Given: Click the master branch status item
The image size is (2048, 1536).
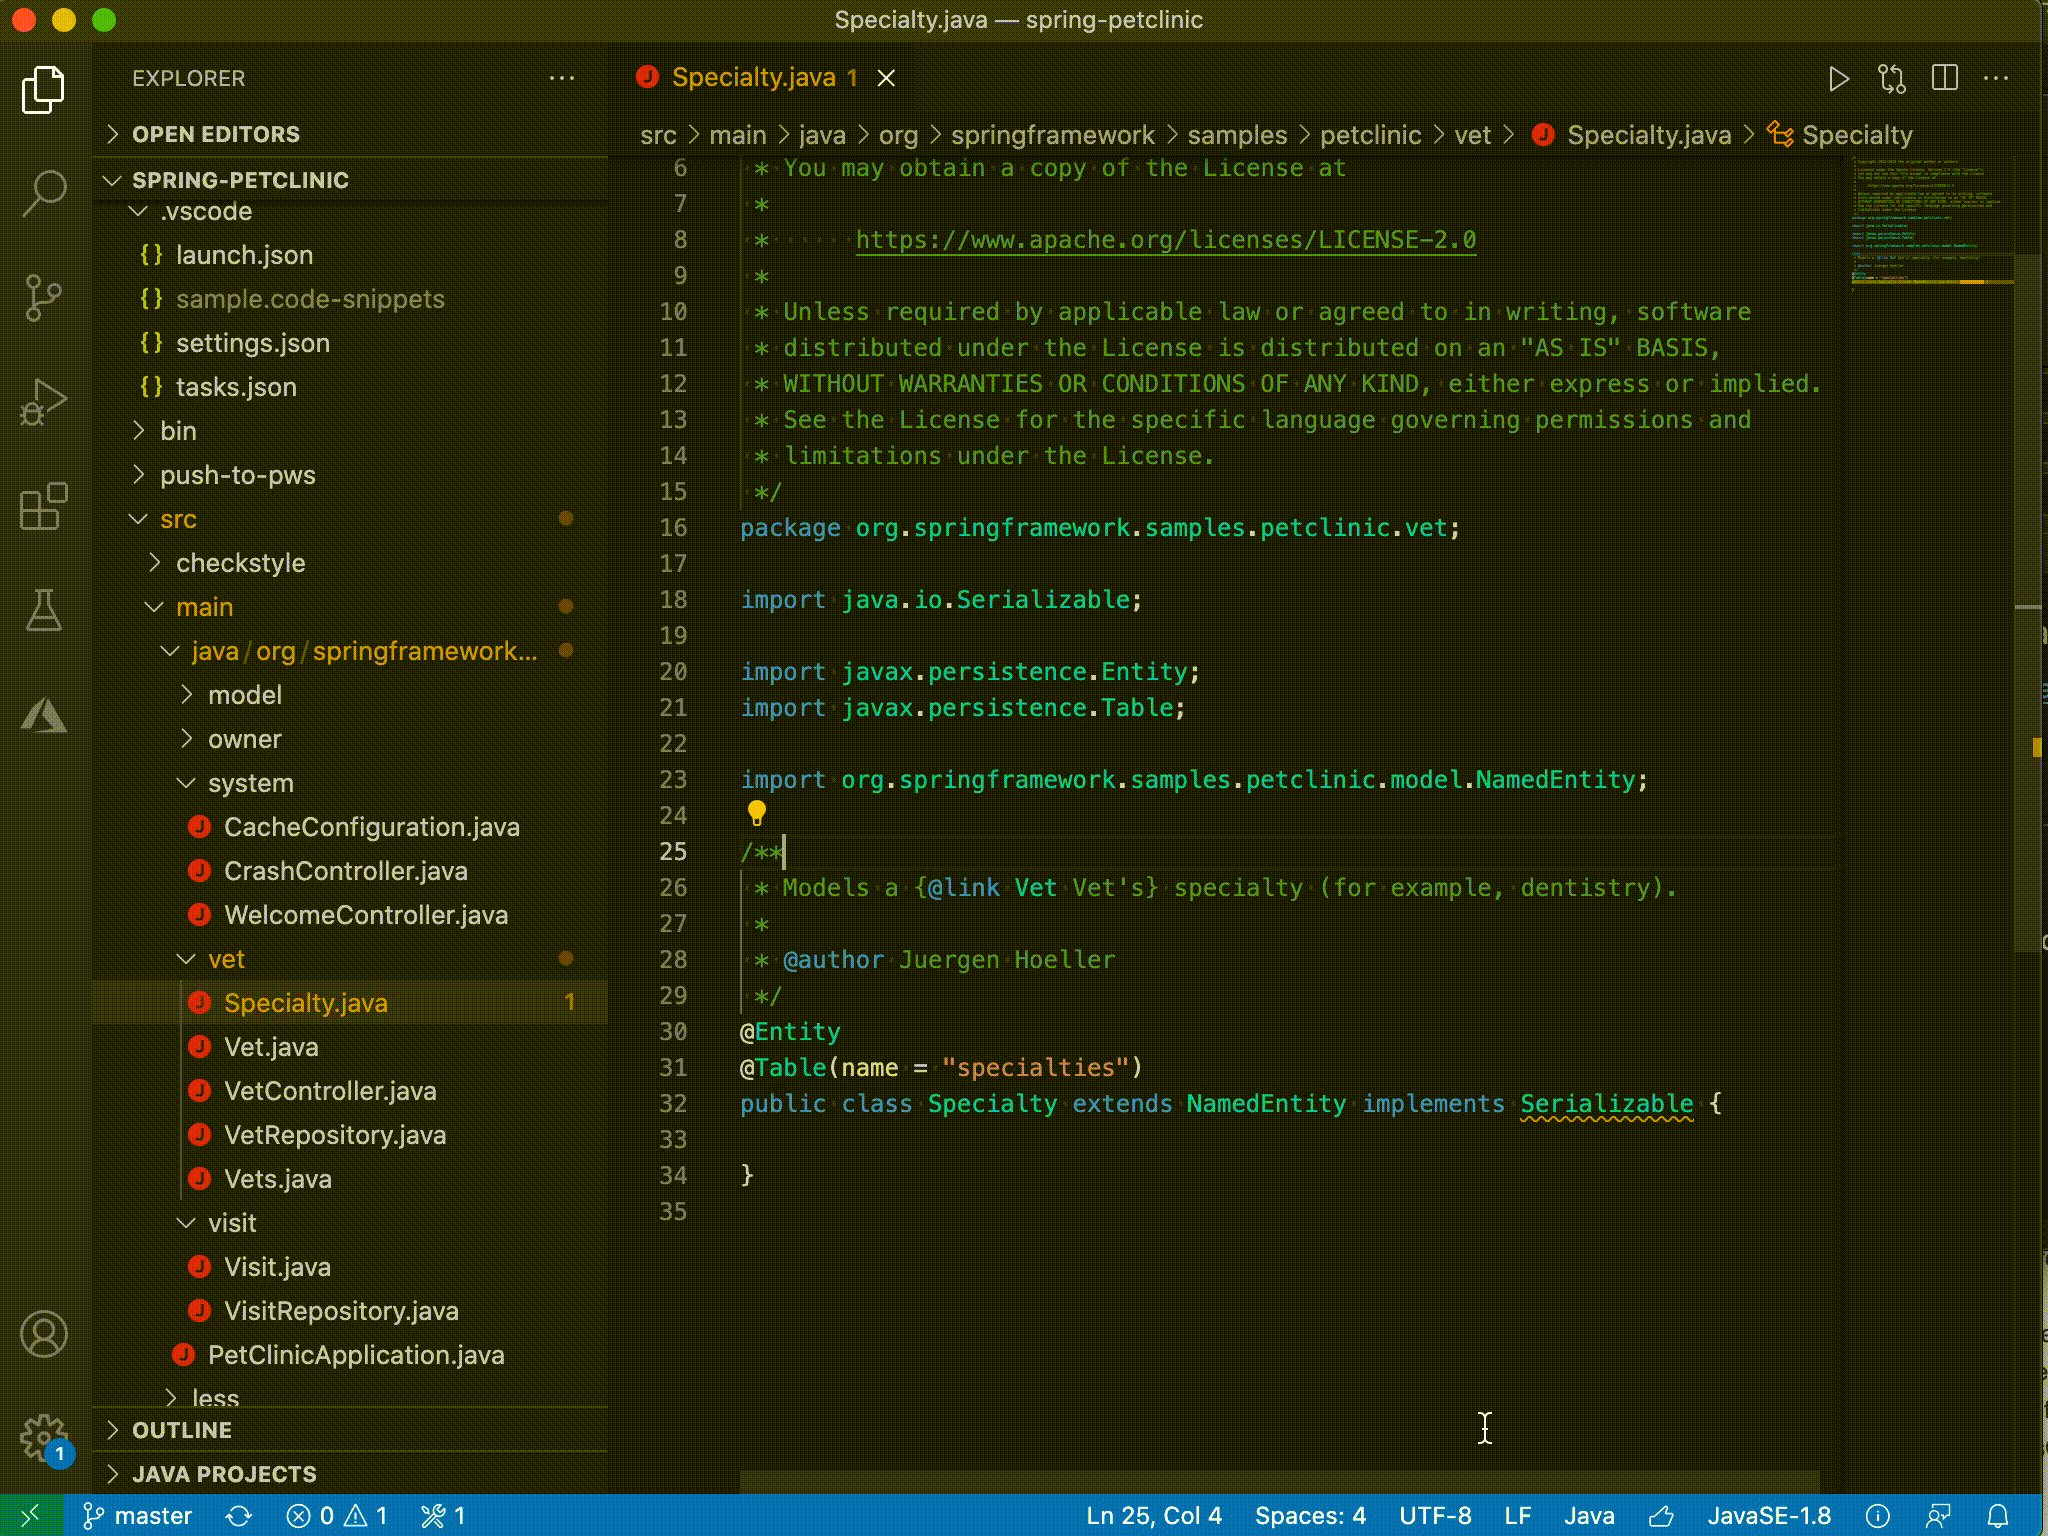Looking at the screenshot, I should coord(138,1516).
